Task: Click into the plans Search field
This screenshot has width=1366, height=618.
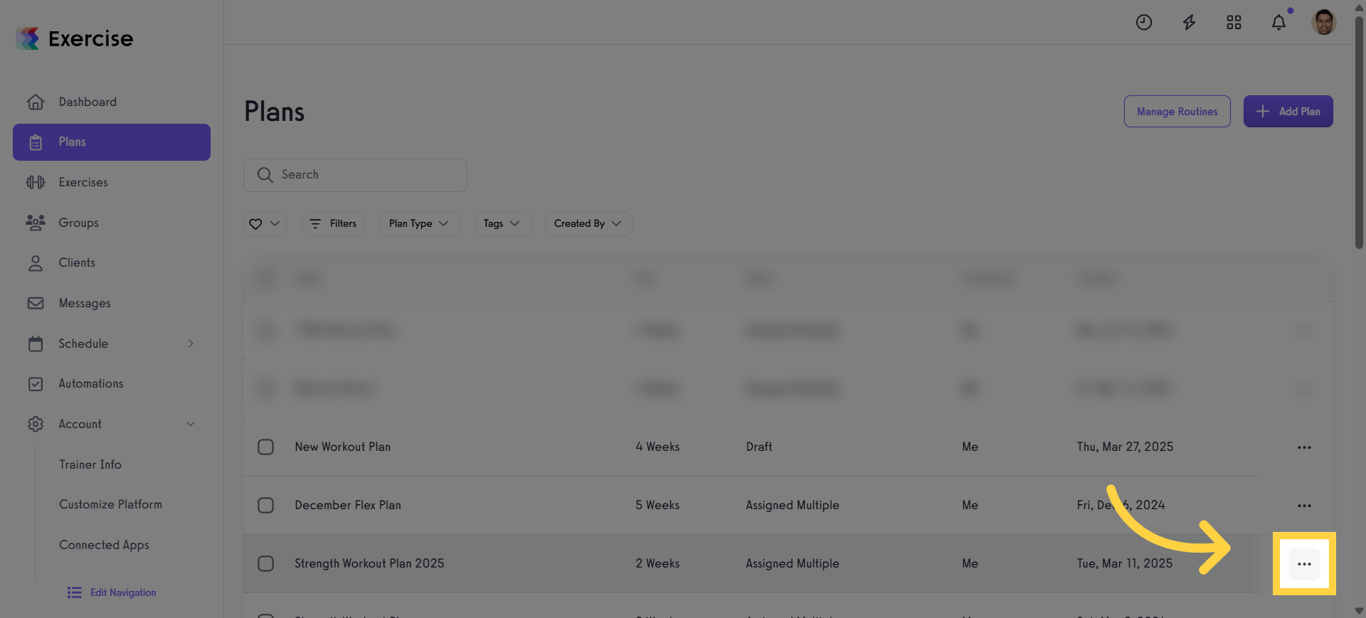Action: 355,175
